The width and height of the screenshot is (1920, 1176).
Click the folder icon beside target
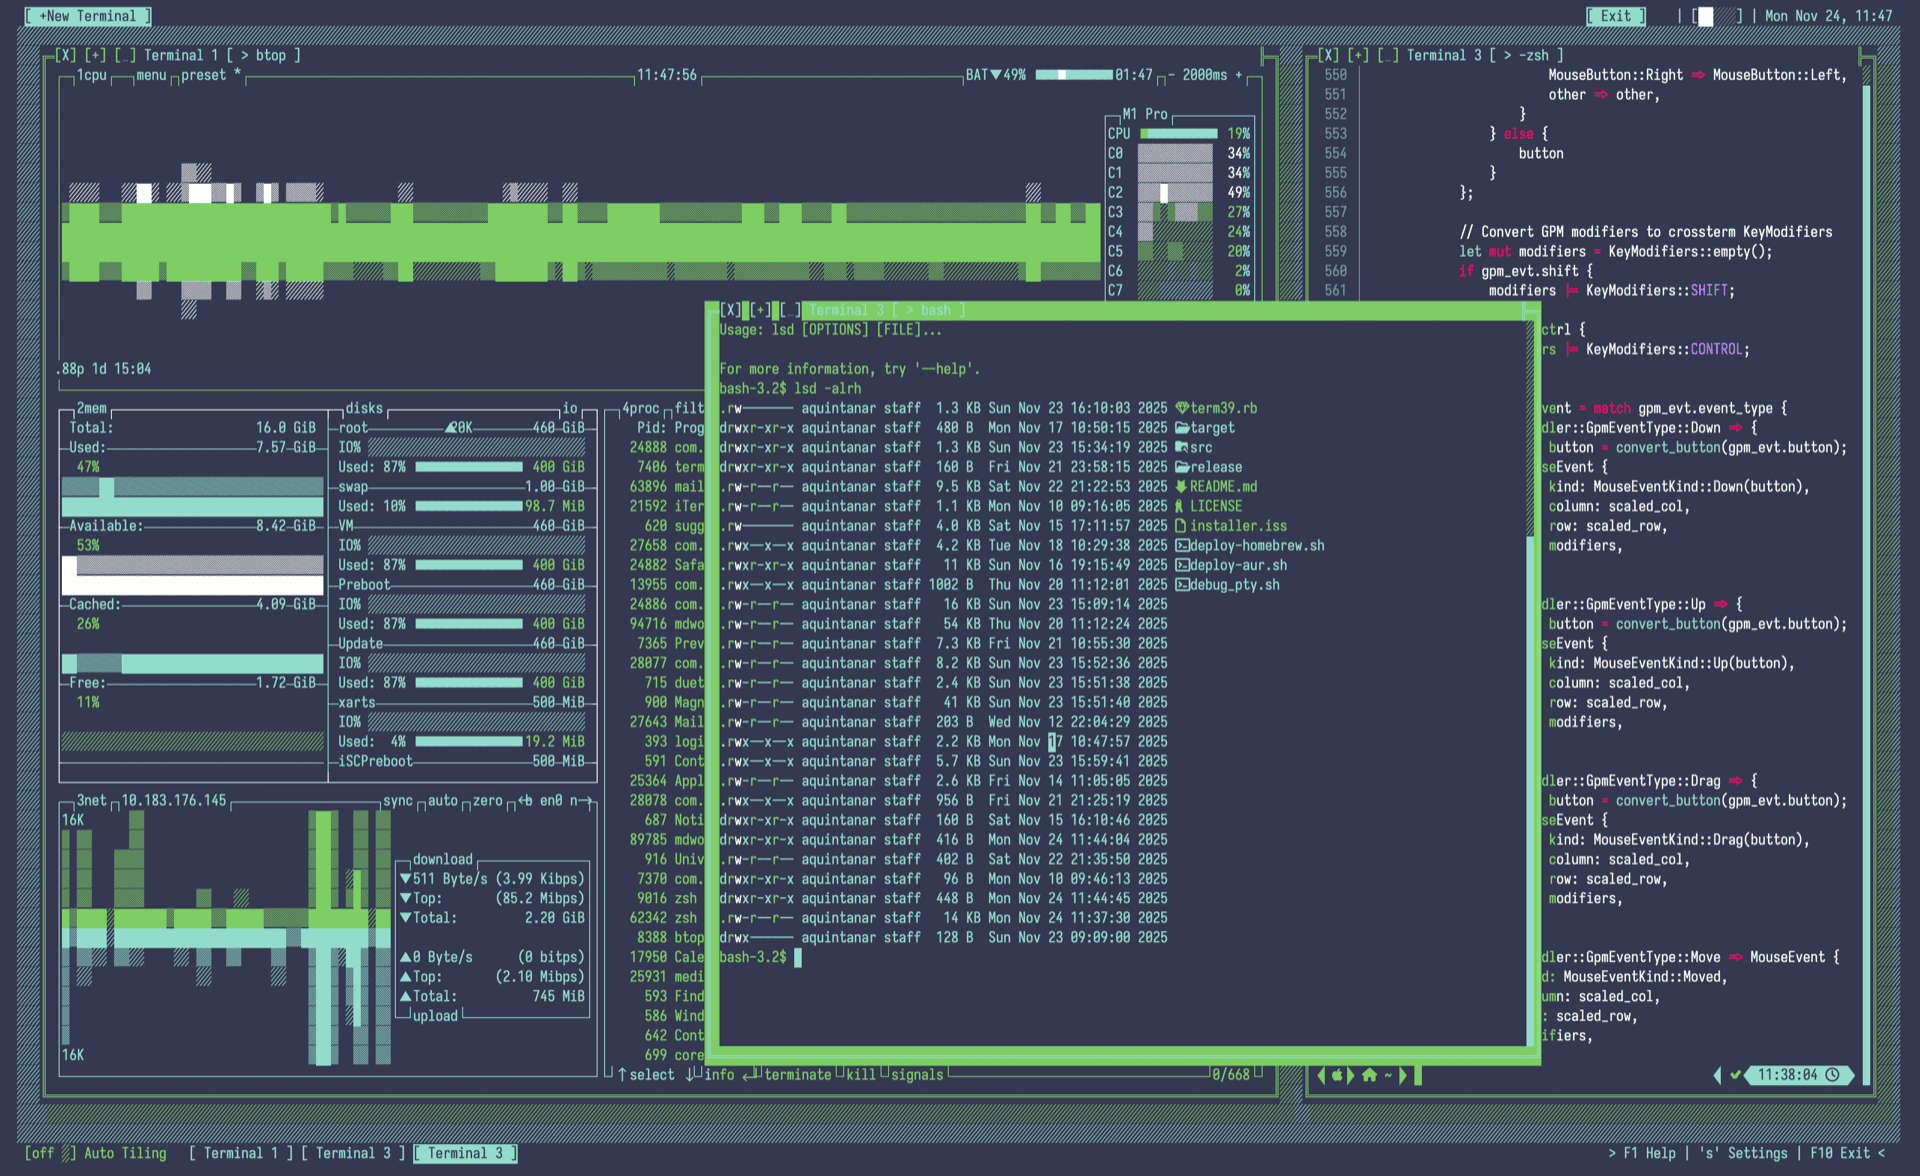pyautogui.click(x=1182, y=428)
